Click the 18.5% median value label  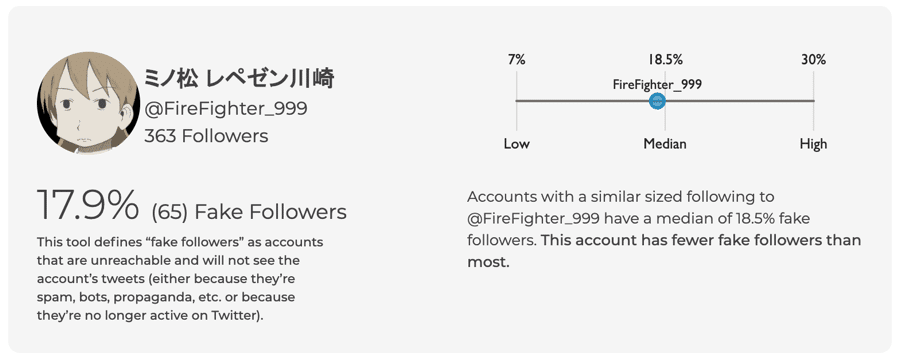(x=665, y=59)
